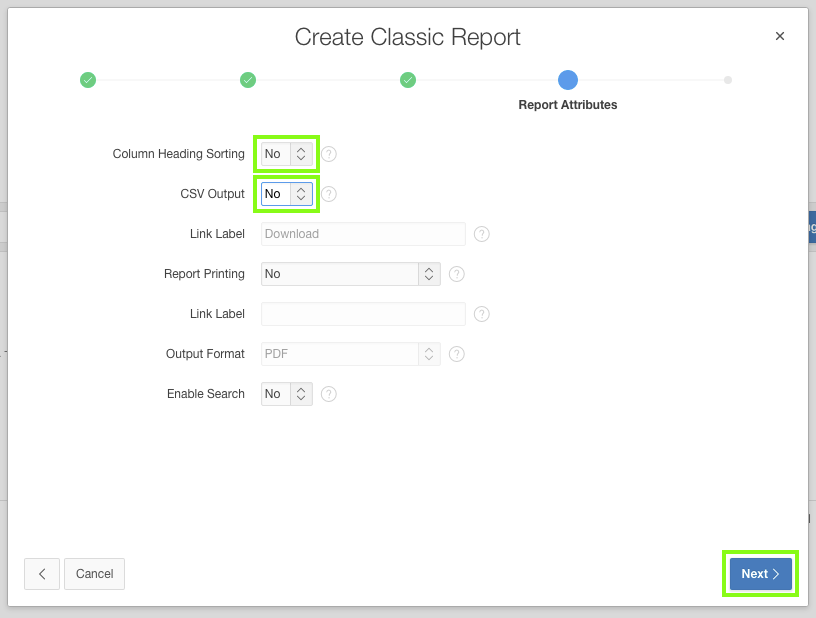
Task: Click the Next button
Action: pos(759,574)
